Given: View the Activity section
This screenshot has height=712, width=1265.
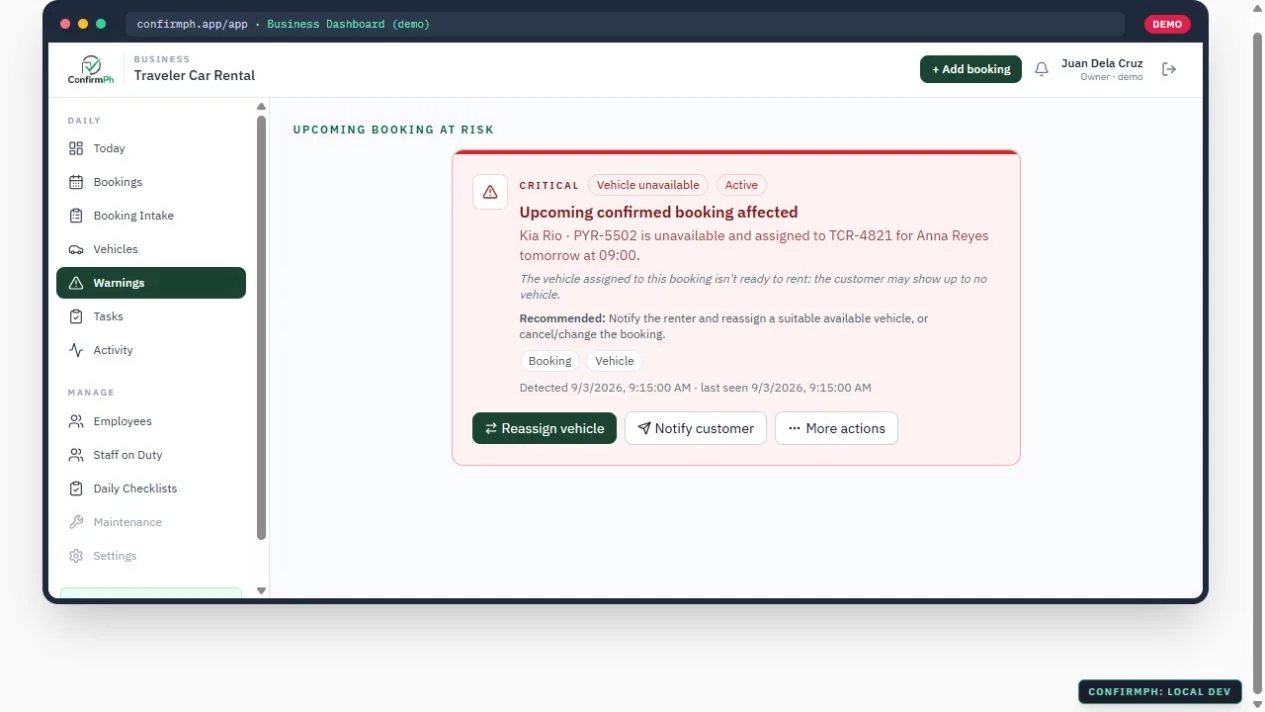Looking at the screenshot, I should click(151, 350).
